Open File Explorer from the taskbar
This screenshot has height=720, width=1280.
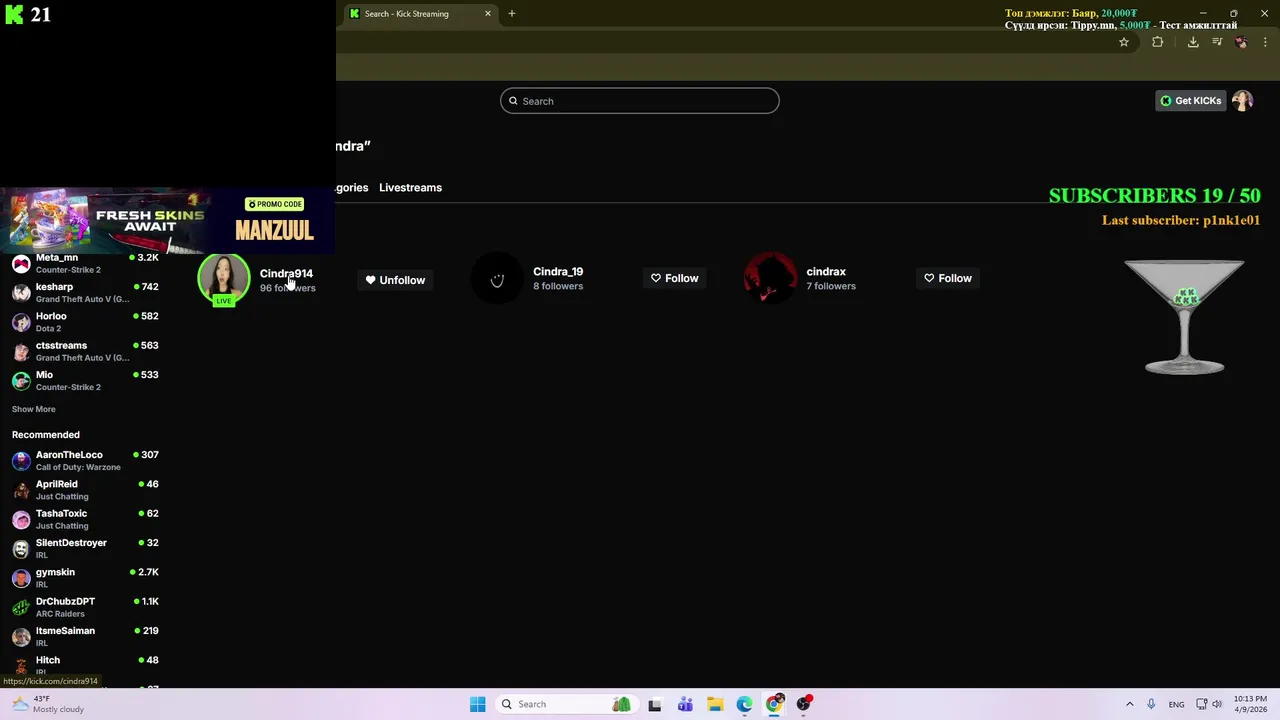coord(715,704)
